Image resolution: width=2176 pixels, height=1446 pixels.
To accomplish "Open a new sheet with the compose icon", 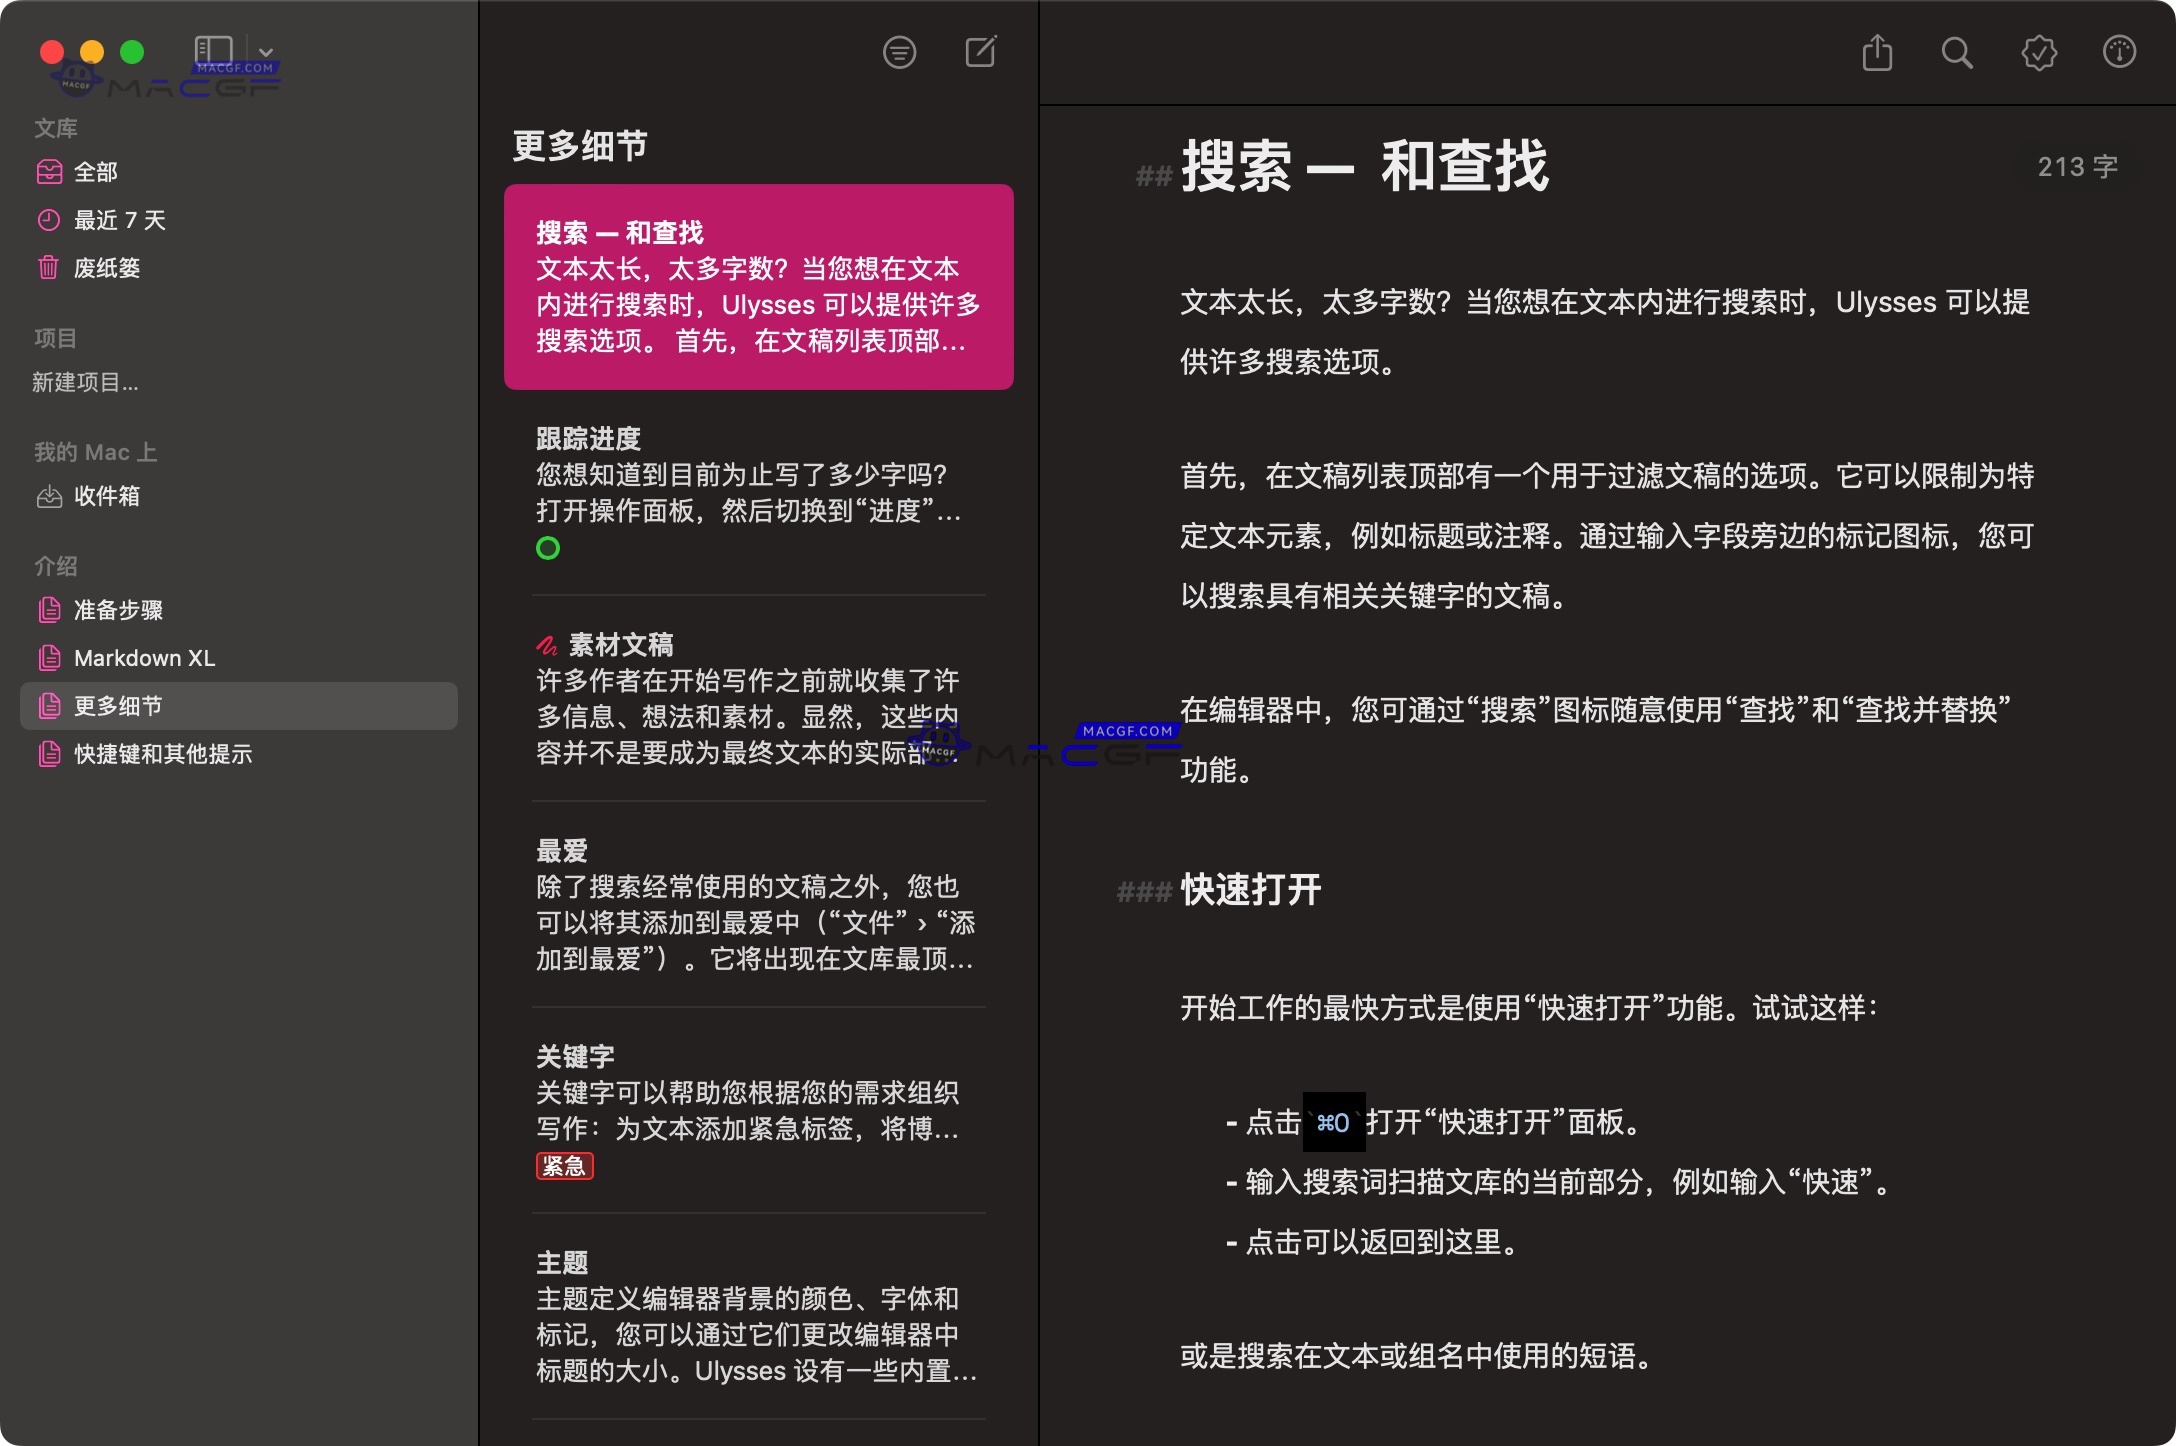I will (x=981, y=51).
